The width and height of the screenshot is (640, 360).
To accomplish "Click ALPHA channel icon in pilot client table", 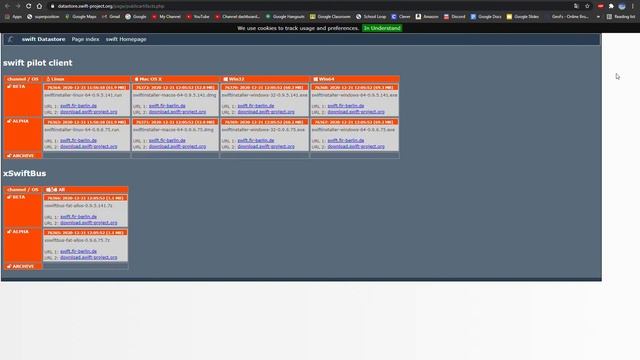I will [9, 121].
